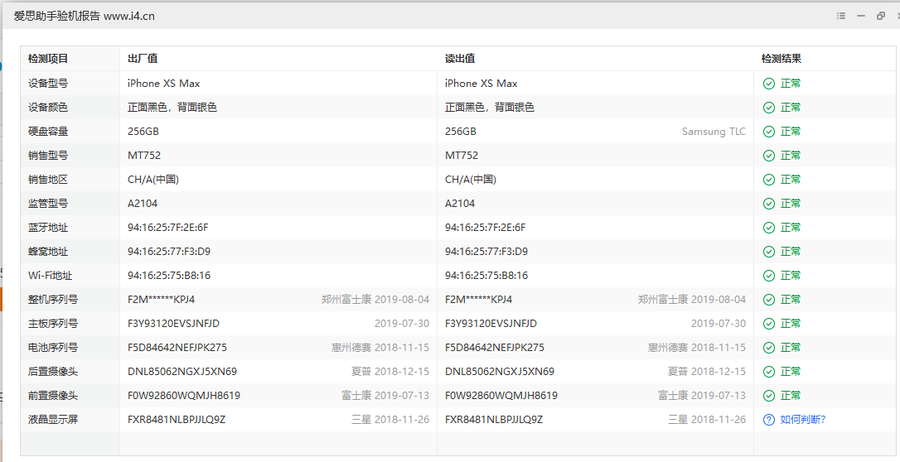900x462 pixels.
Task: Click factory Bluetooth address 94:16:25:7F:2E:6F
Action: (168, 228)
